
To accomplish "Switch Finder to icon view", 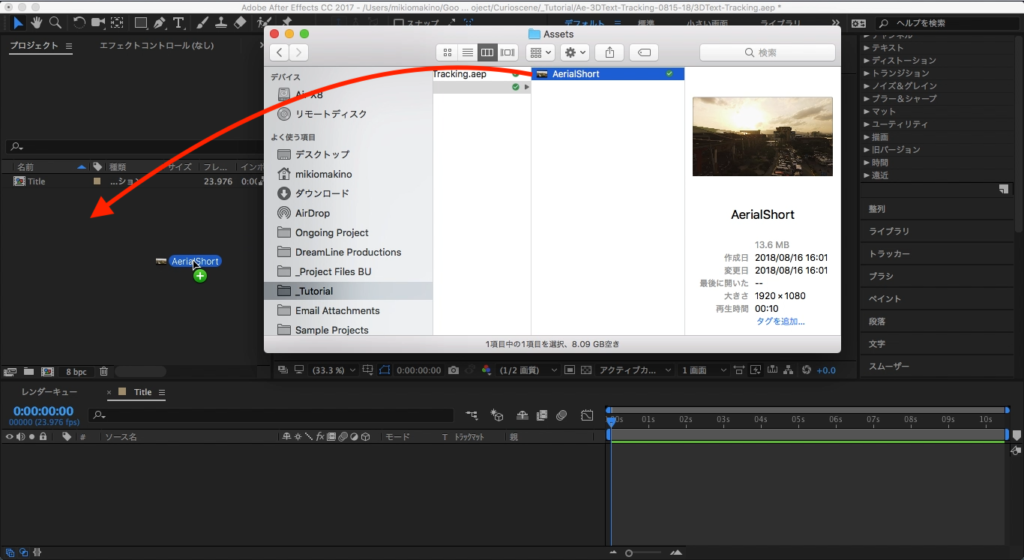I will click(x=447, y=52).
